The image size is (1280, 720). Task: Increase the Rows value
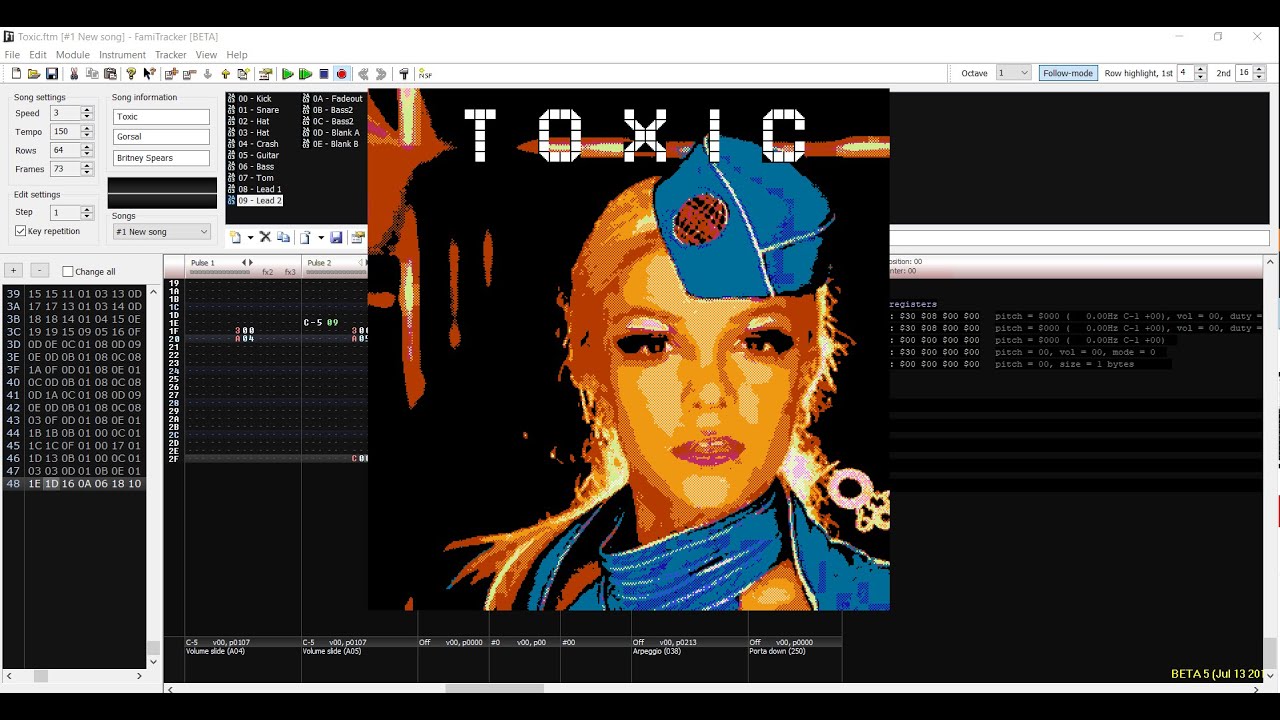pyautogui.click(x=87, y=147)
